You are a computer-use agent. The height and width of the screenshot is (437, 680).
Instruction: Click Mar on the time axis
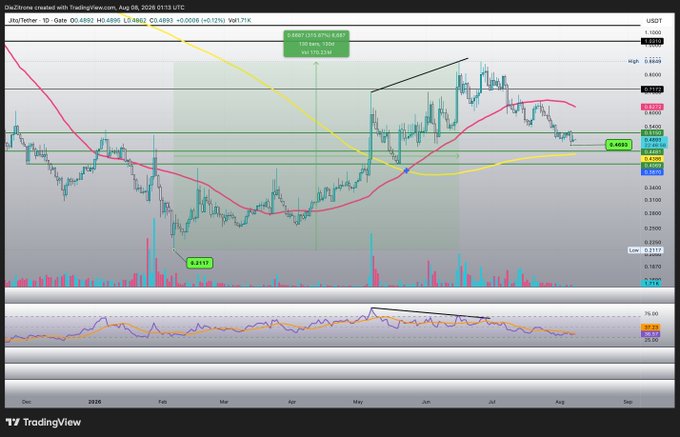coord(224,402)
